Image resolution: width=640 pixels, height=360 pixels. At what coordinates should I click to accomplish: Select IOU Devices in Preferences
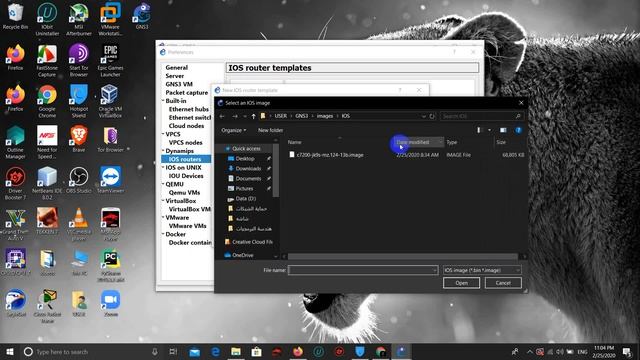[x=186, y=176]
